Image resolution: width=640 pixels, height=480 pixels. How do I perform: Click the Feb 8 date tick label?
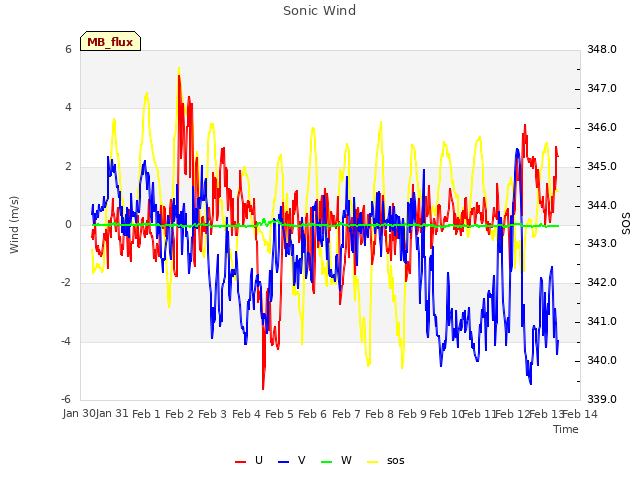tap(379, 414)
